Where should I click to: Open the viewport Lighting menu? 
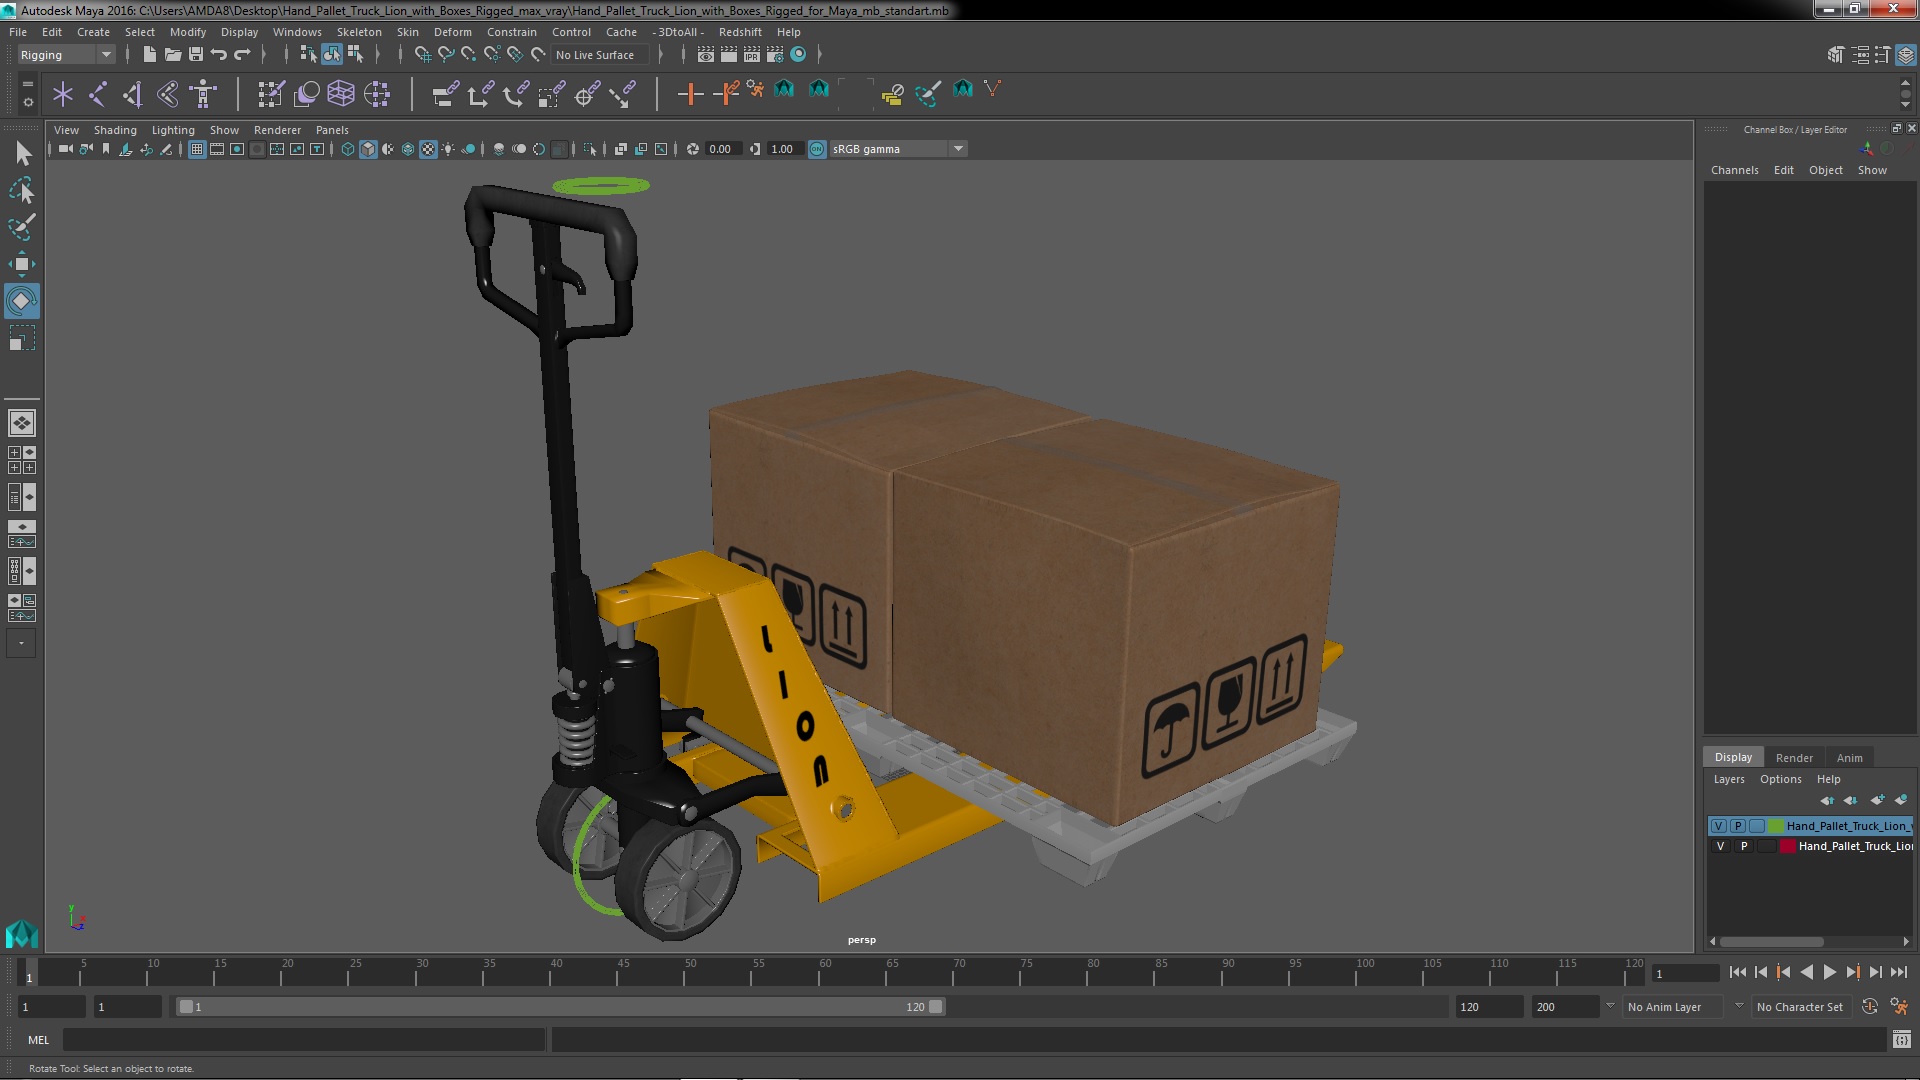(173, 130)
